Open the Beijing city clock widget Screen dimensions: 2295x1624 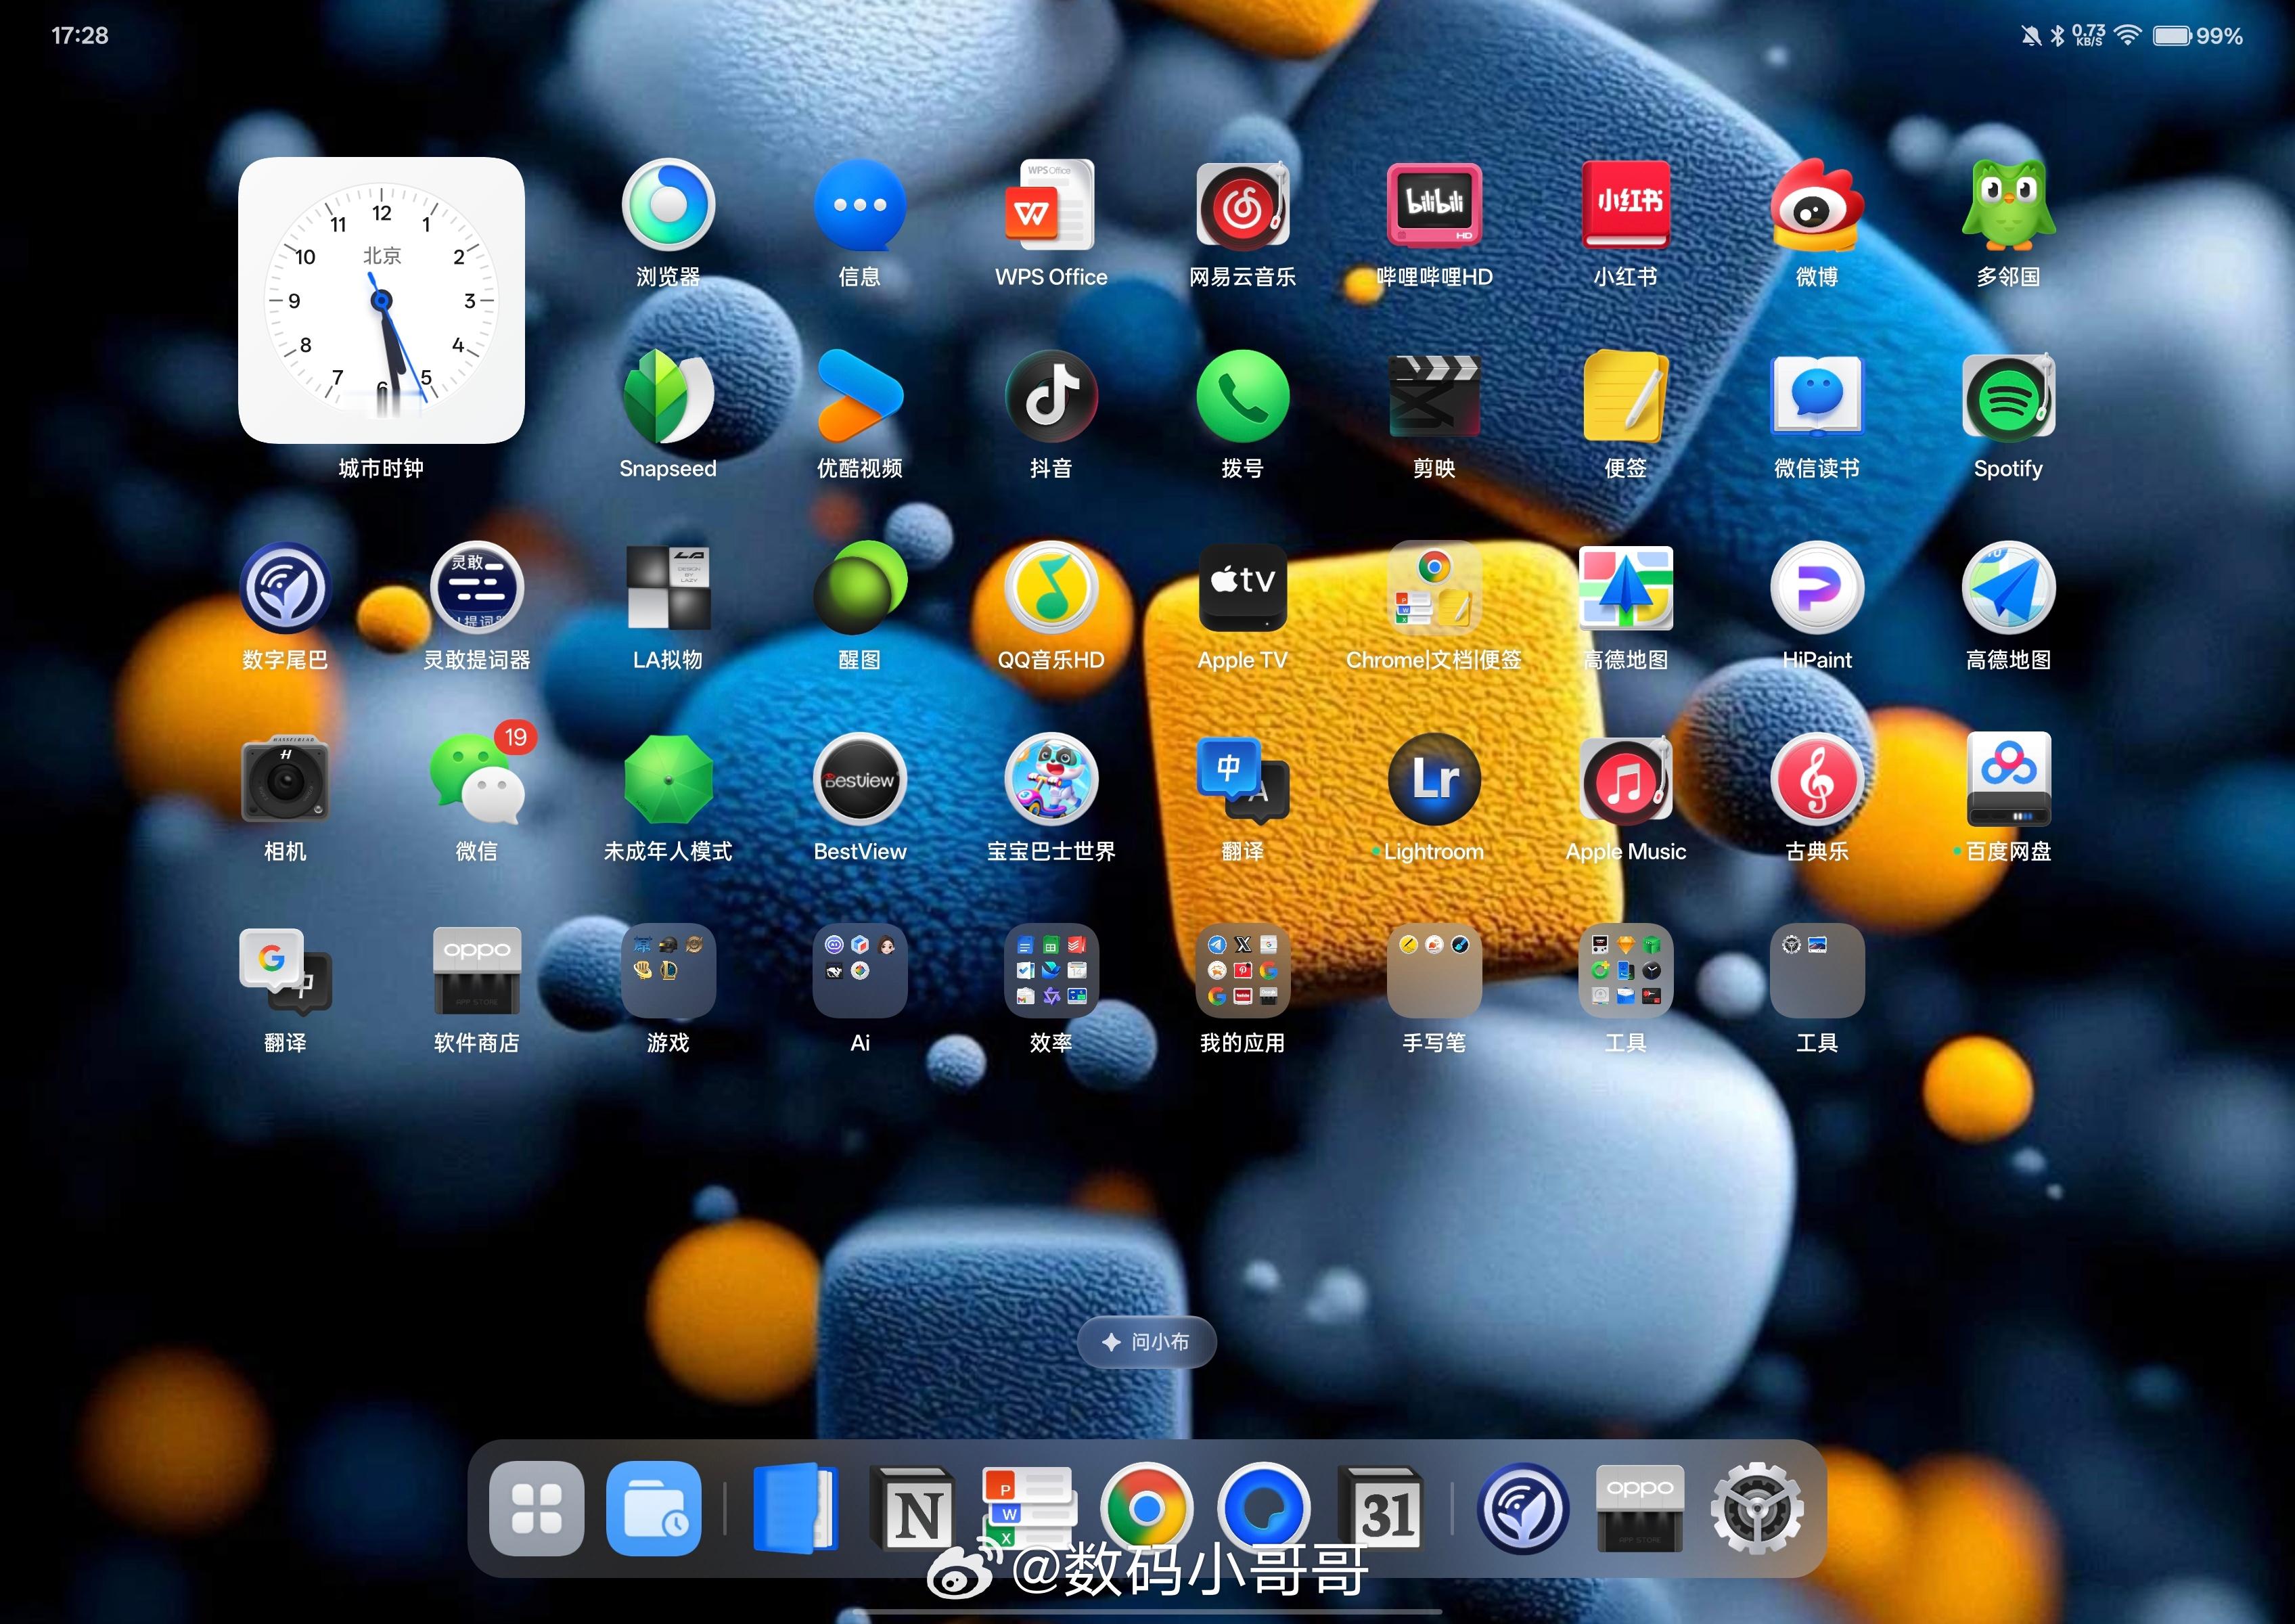(381, 300)
